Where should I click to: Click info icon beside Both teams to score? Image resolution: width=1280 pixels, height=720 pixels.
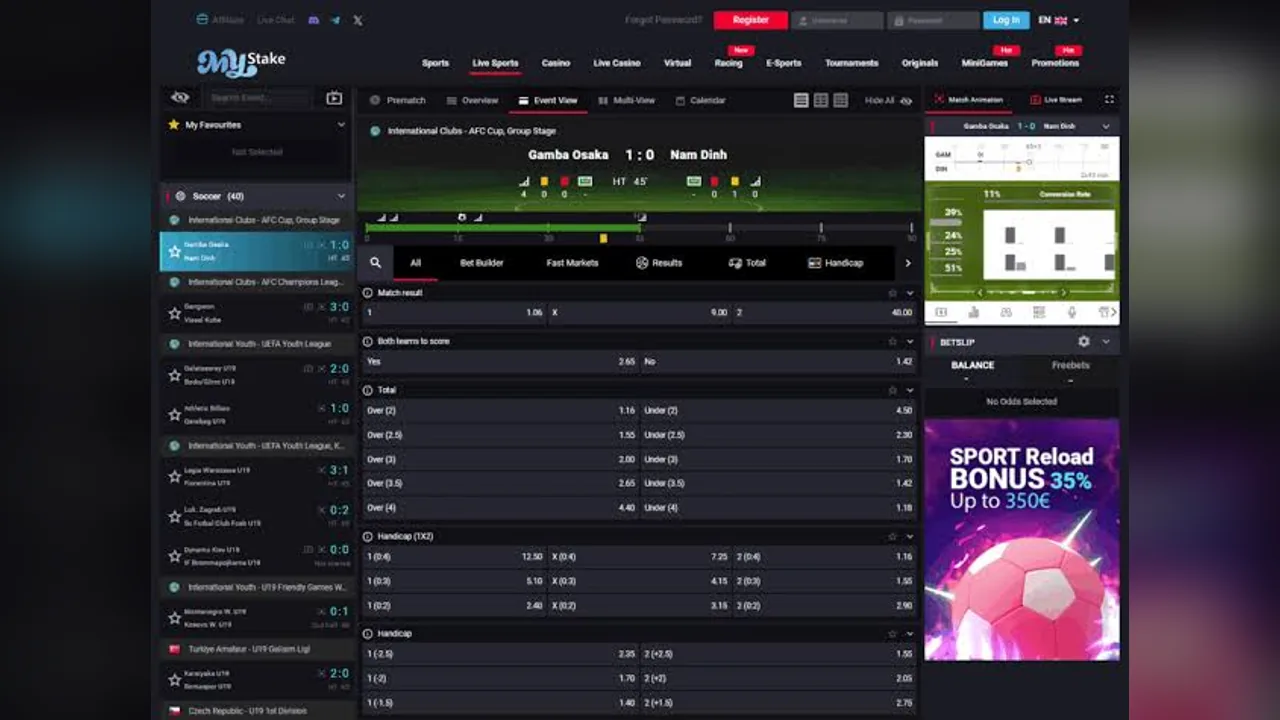click(x=367, y=341)
